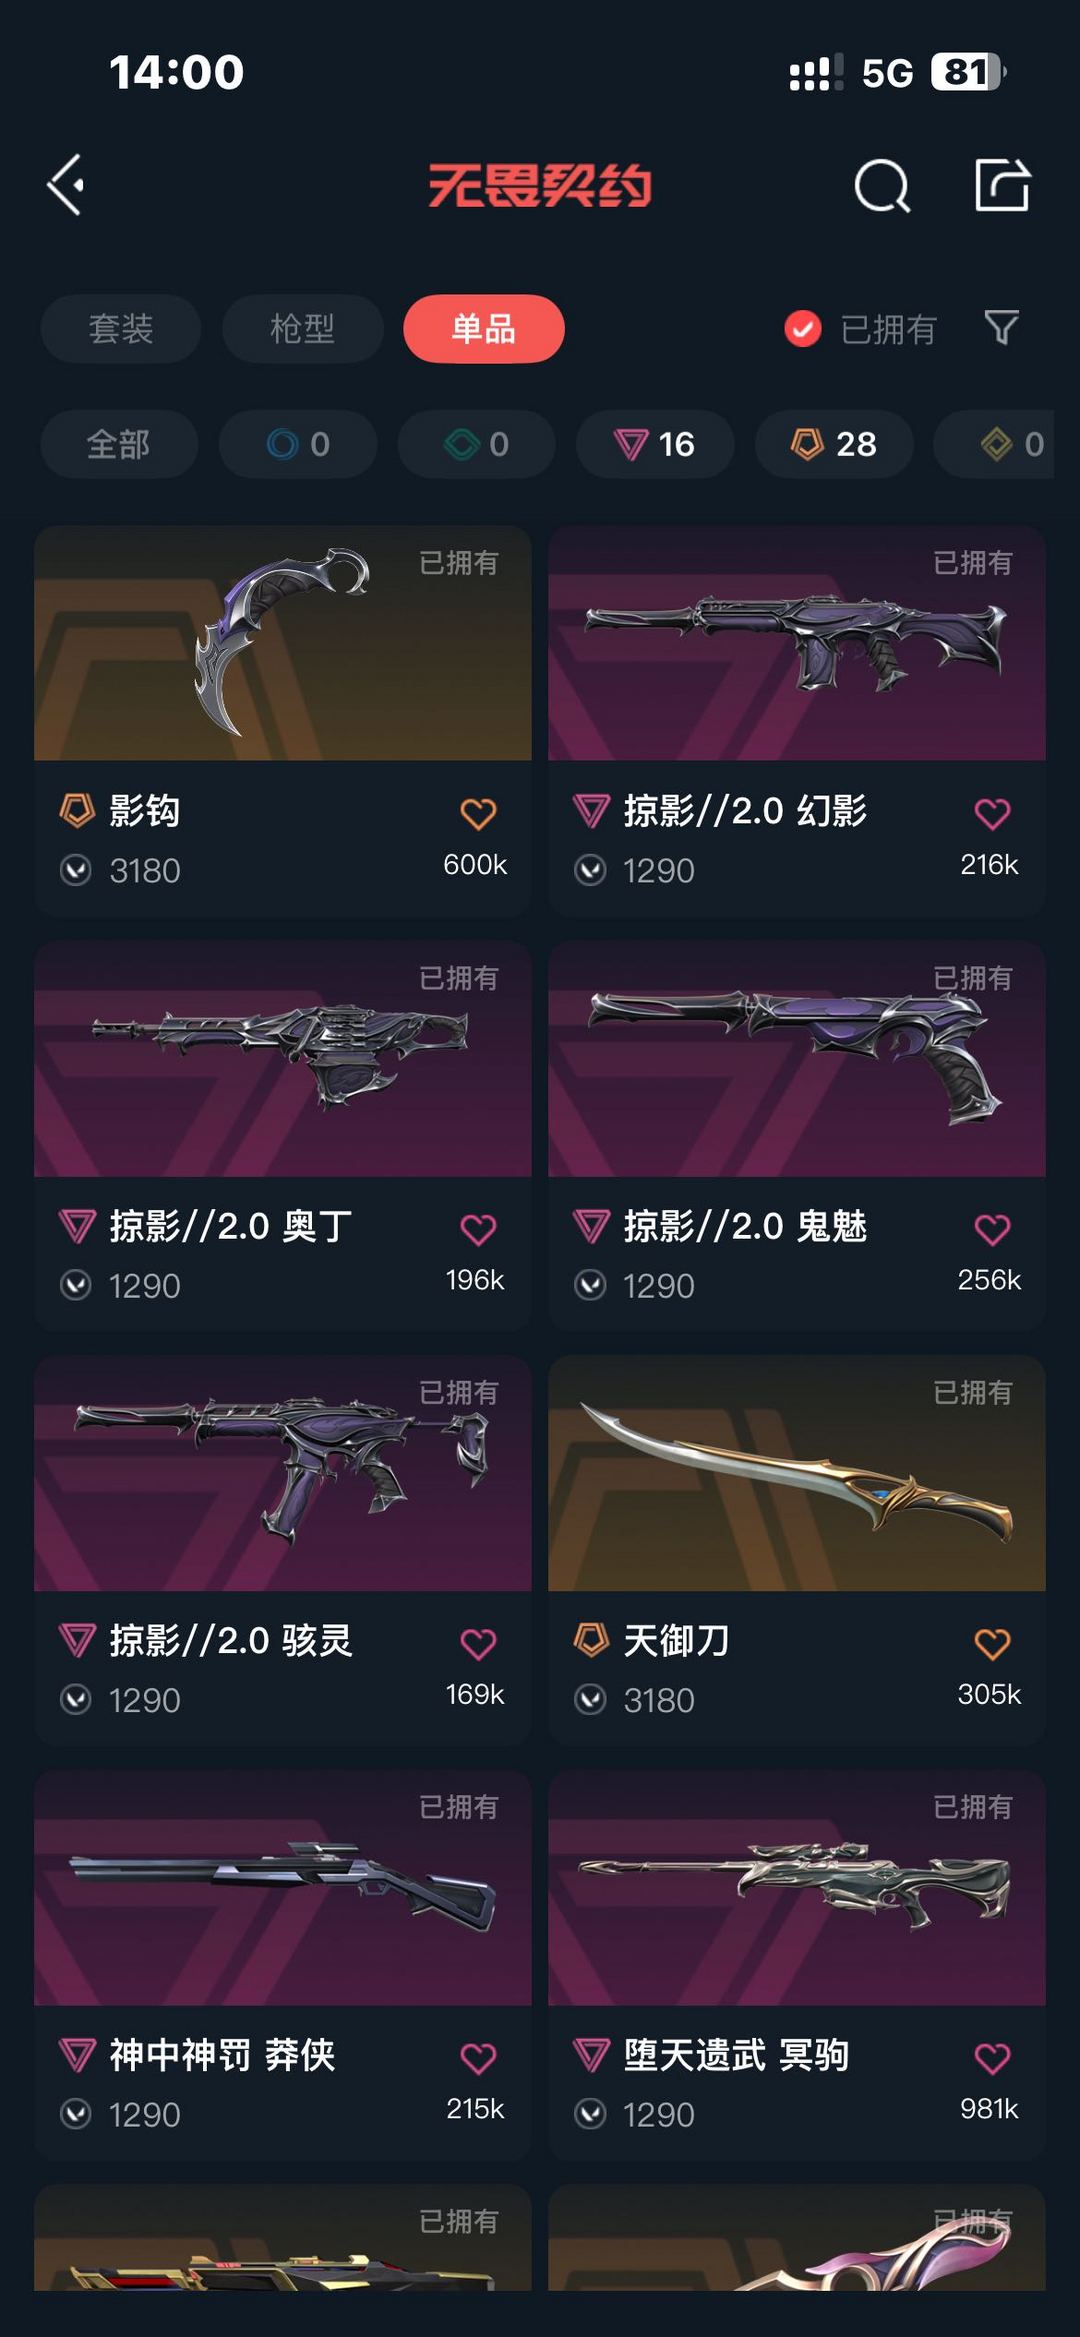Select the blue tier filter chip
Screen dimensions: 1080x2337
tap(298, 444)
